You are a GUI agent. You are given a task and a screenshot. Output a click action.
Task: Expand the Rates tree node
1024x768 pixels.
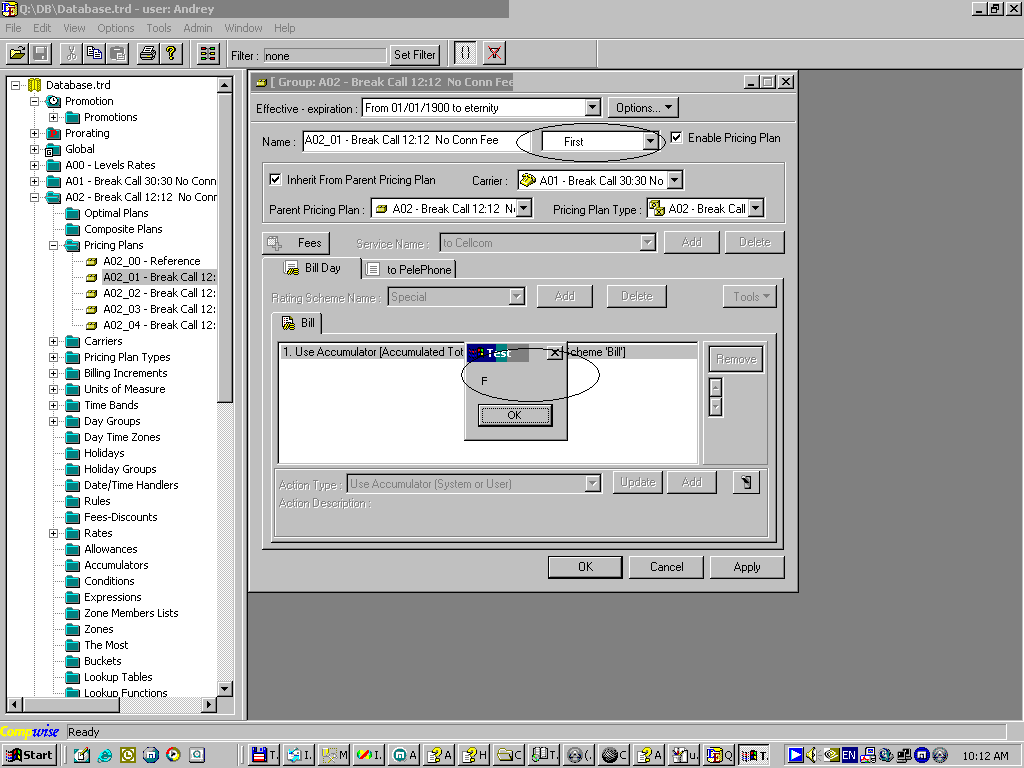tap(54, 533)
